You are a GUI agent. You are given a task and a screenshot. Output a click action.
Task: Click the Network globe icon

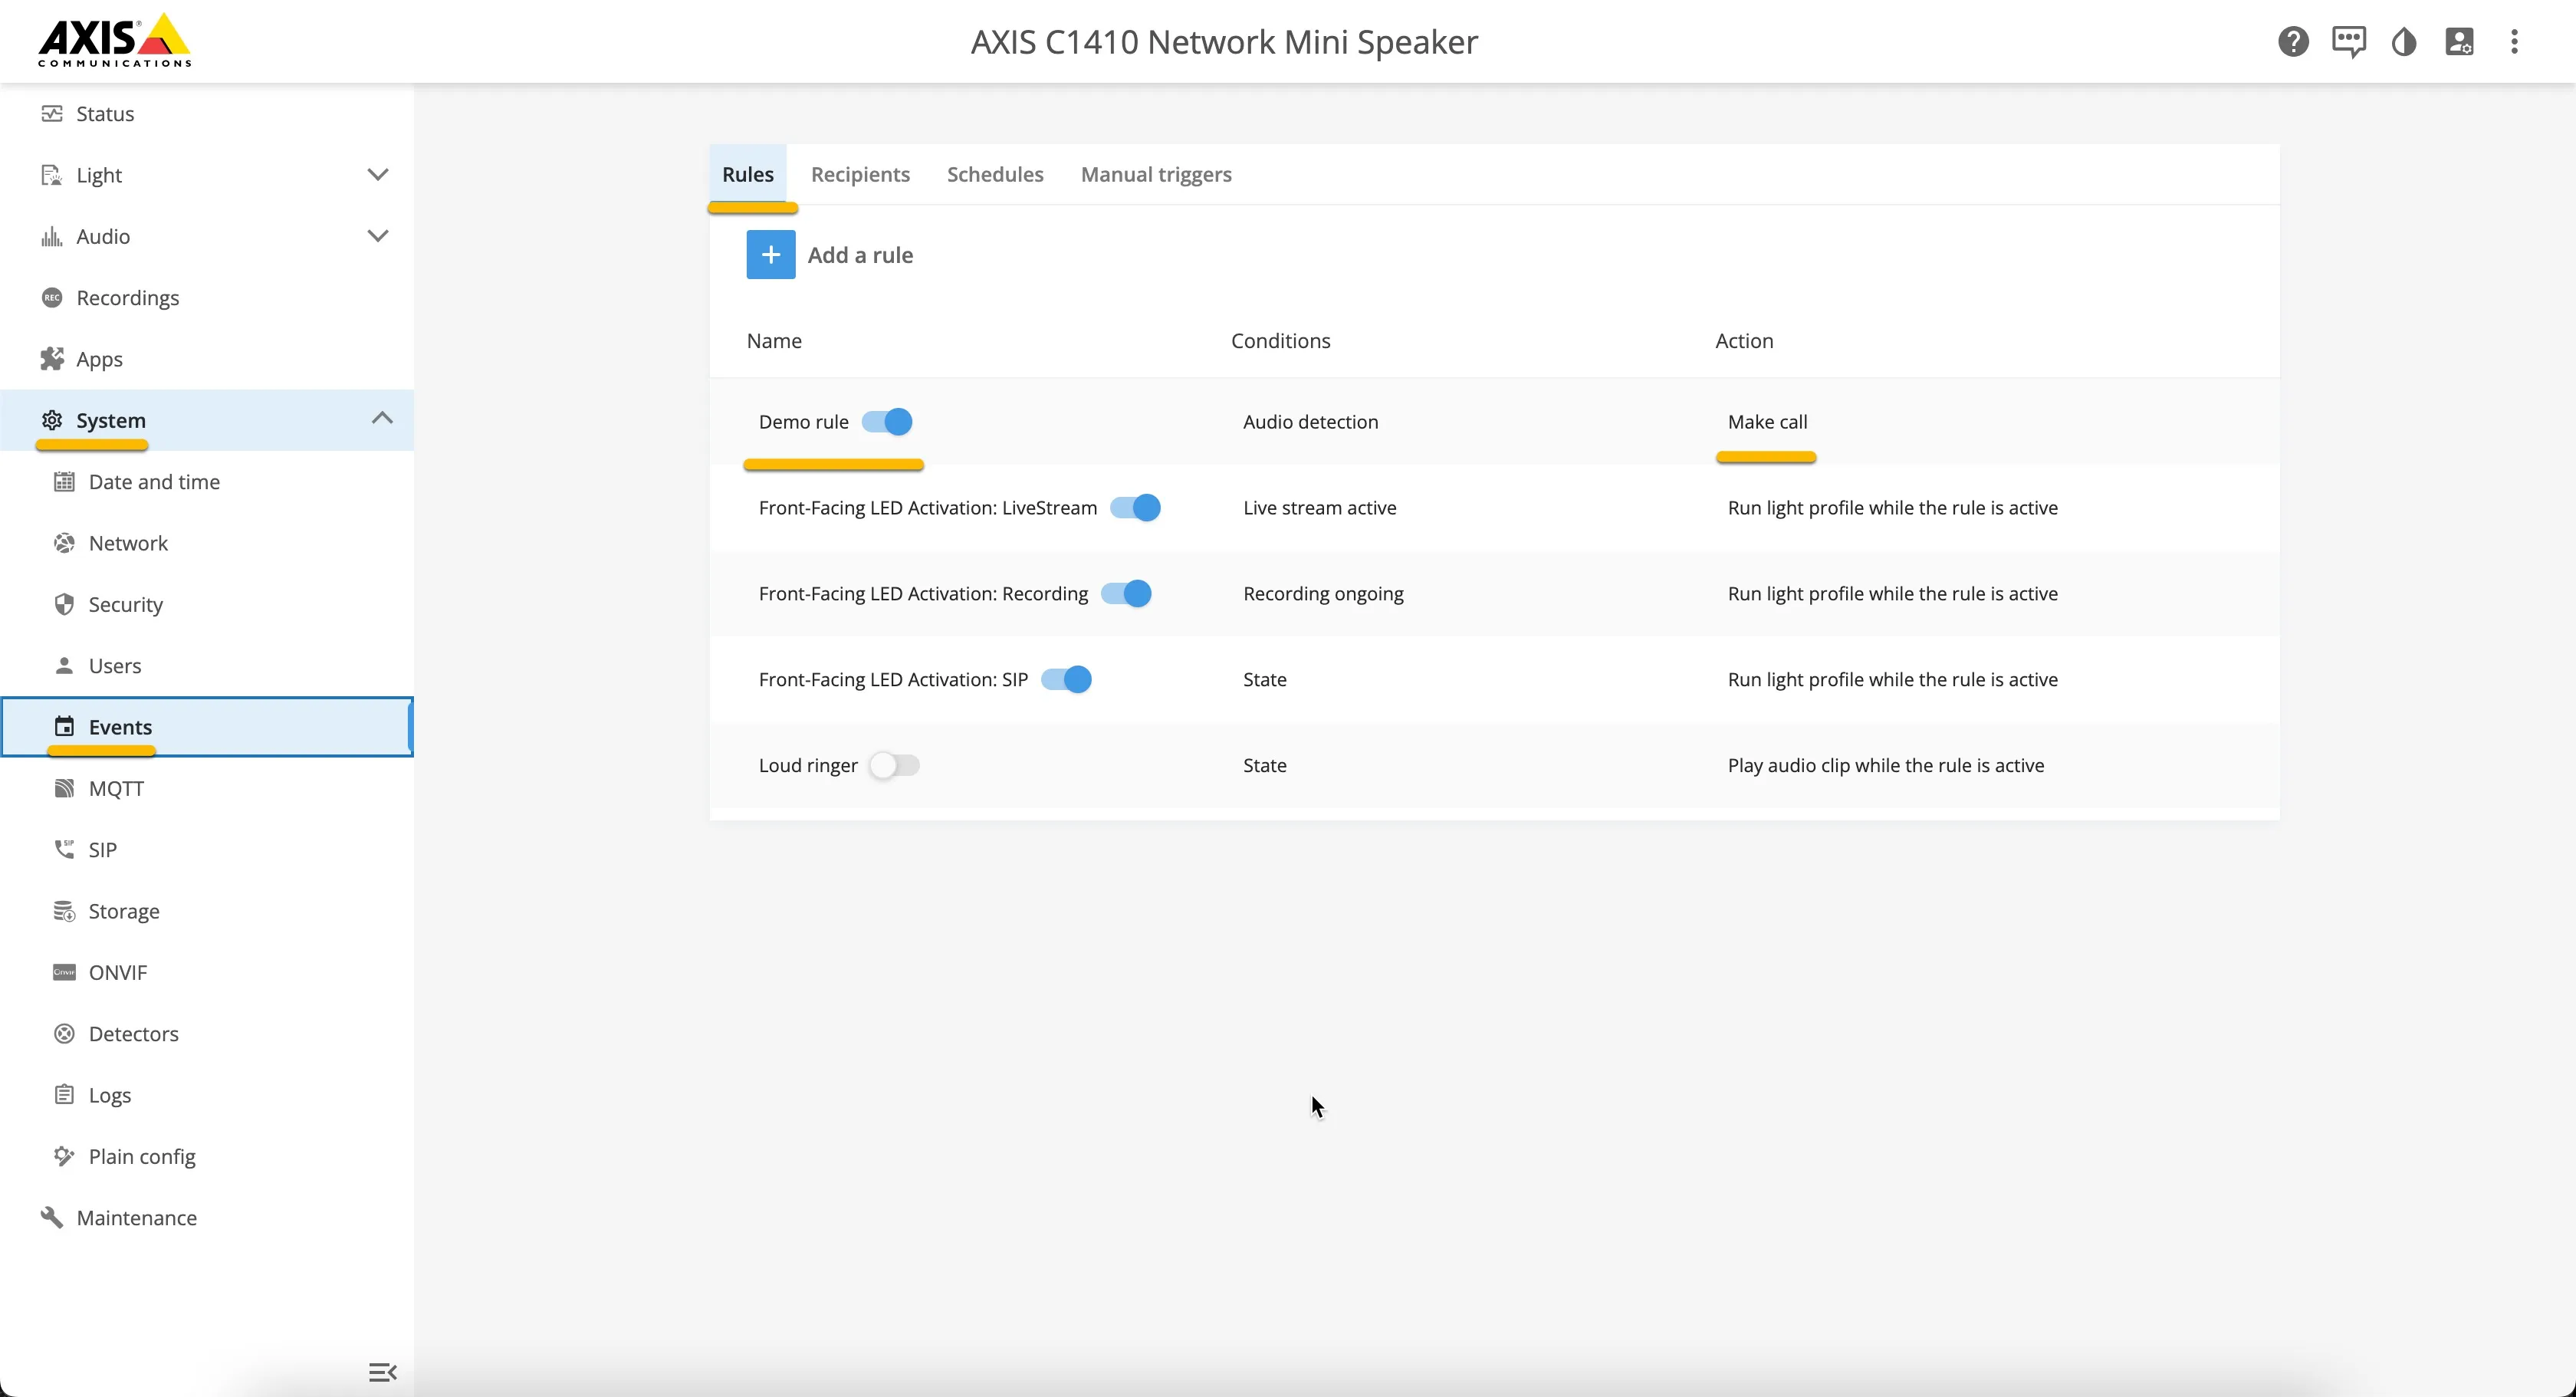point(64,543)
